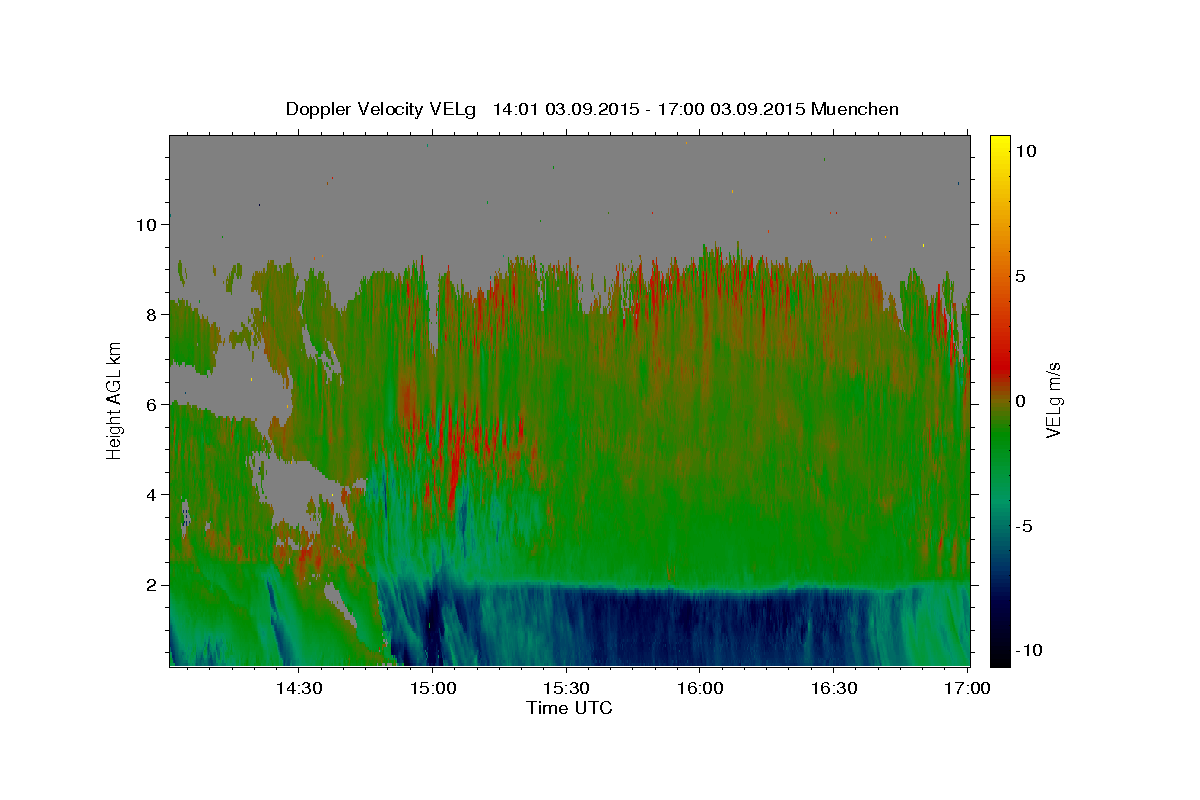The image size is (1200, 800).
Task: Click the colorbar label '-5'
Action: click(1024, 526)
